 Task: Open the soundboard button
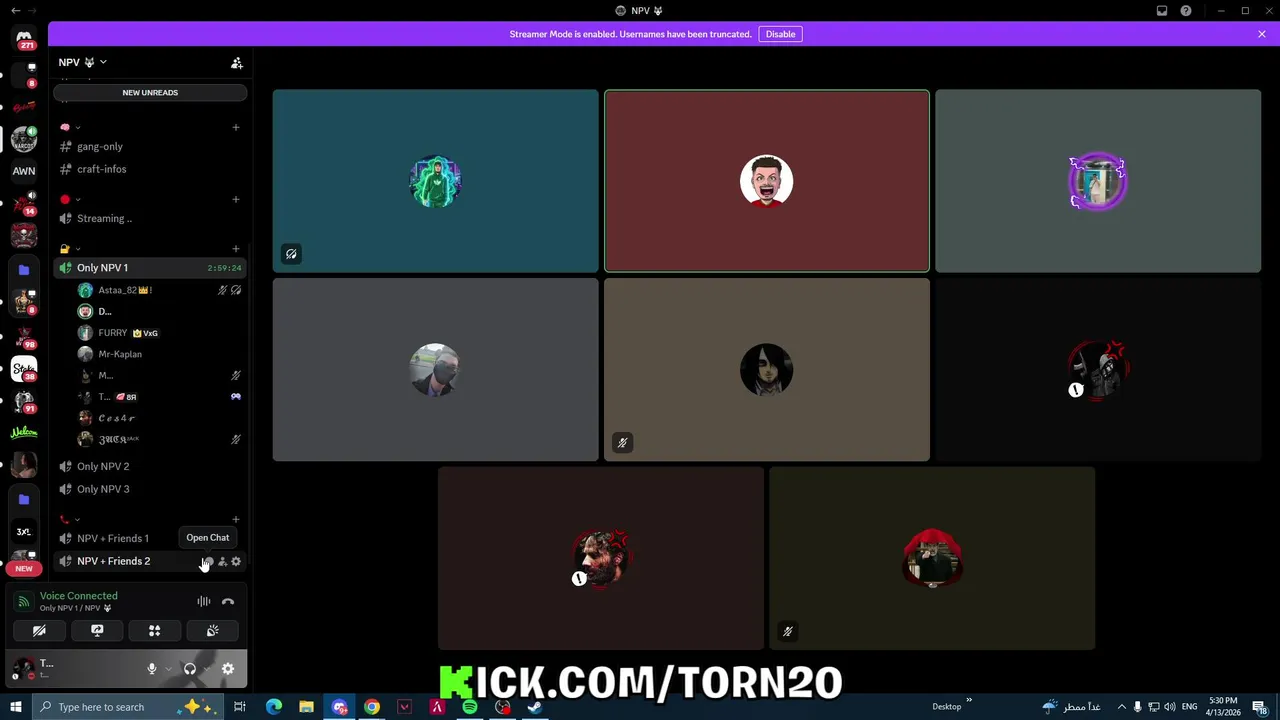pos(212,631)
